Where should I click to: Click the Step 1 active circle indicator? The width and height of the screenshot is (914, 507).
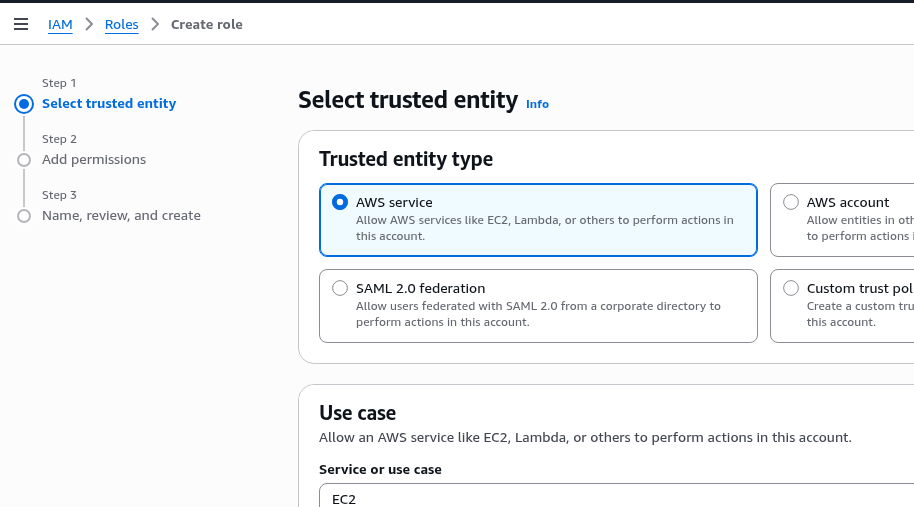pyautogui.click(x=24, y=103)
